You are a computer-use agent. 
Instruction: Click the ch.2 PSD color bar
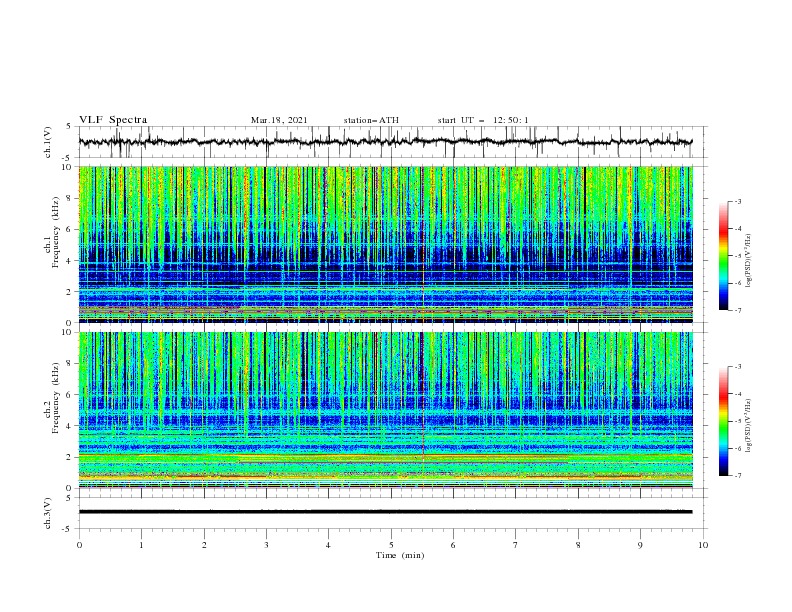(x=723, y=421)
